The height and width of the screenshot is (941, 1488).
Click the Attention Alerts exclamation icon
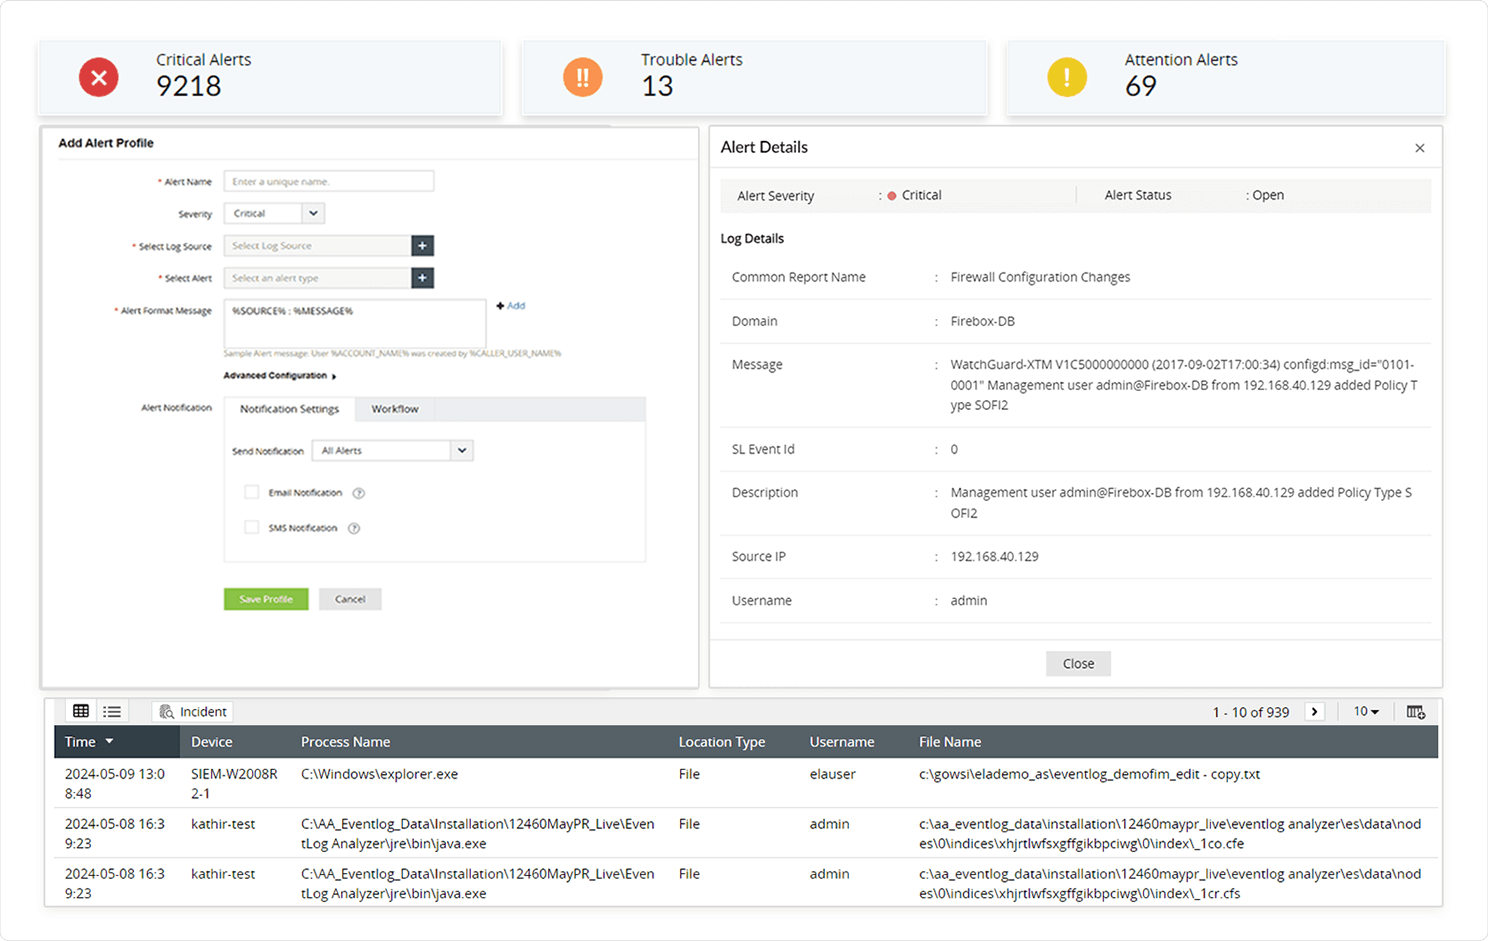coord(1067,76)
